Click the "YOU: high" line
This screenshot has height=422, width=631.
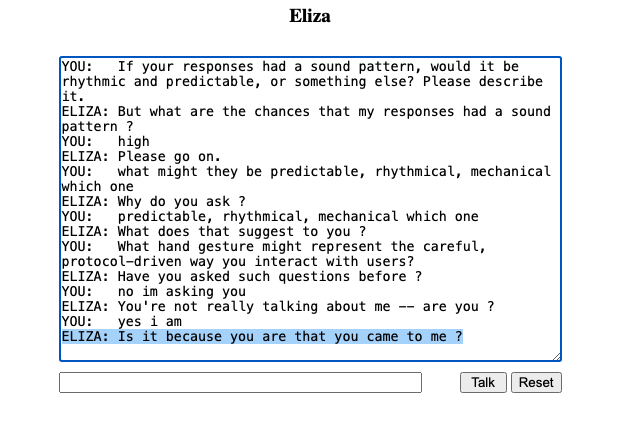pyautogui.click(x=105, y=142)
